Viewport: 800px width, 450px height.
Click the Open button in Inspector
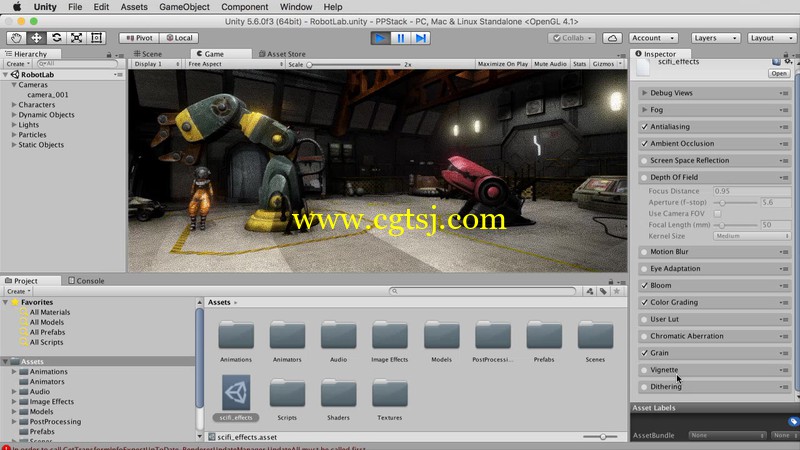(x=779, y=73)
